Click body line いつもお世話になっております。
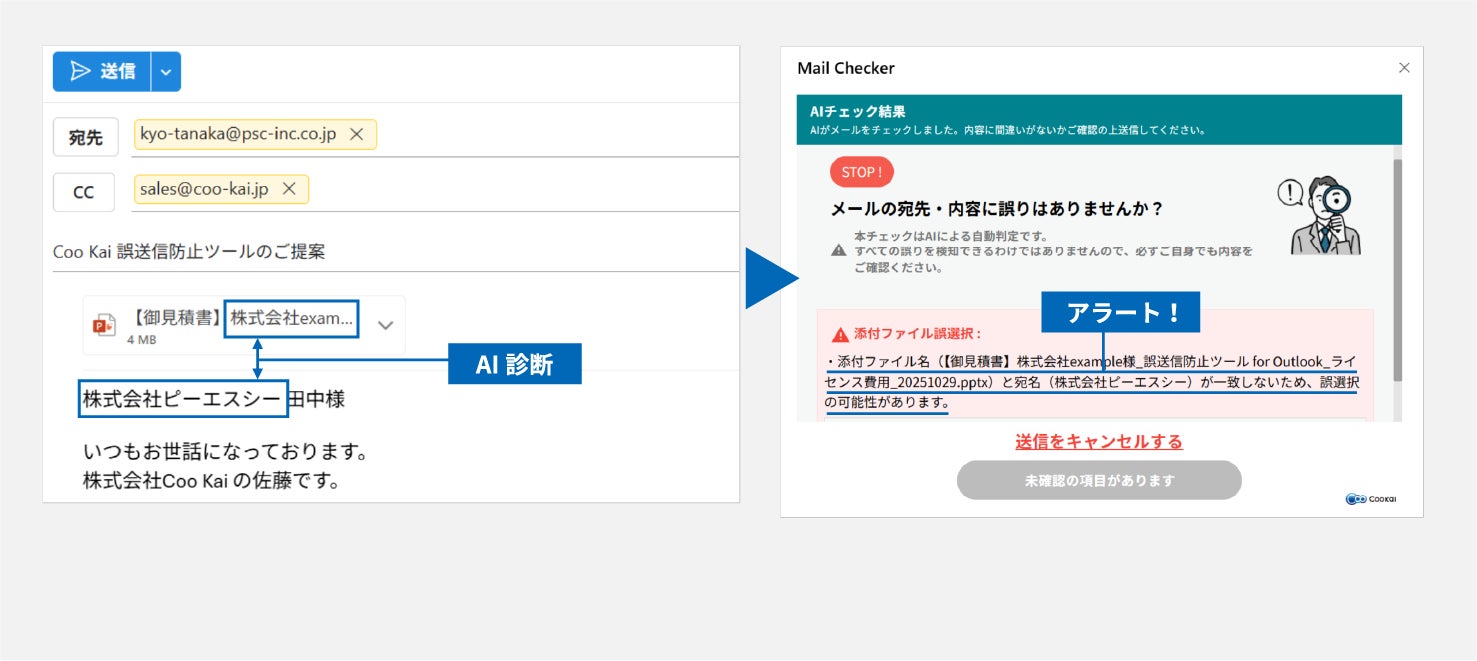The image size is (1477, 661). 227,453
